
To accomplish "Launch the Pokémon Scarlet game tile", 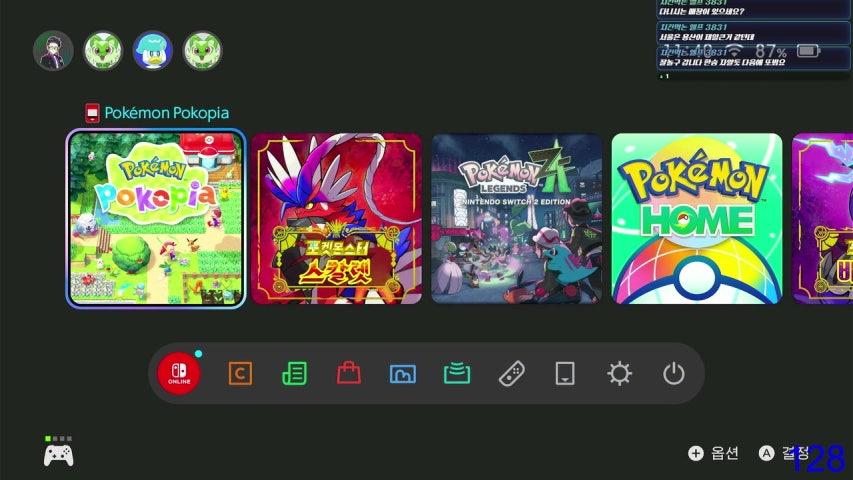I will point(337,218).
